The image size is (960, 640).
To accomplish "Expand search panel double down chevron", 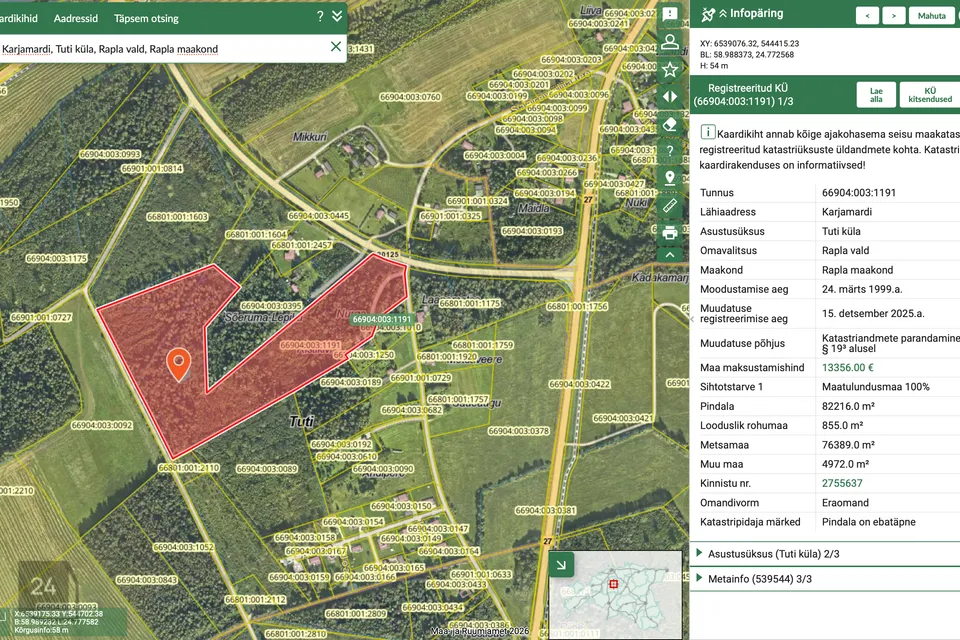I will 337,16.
